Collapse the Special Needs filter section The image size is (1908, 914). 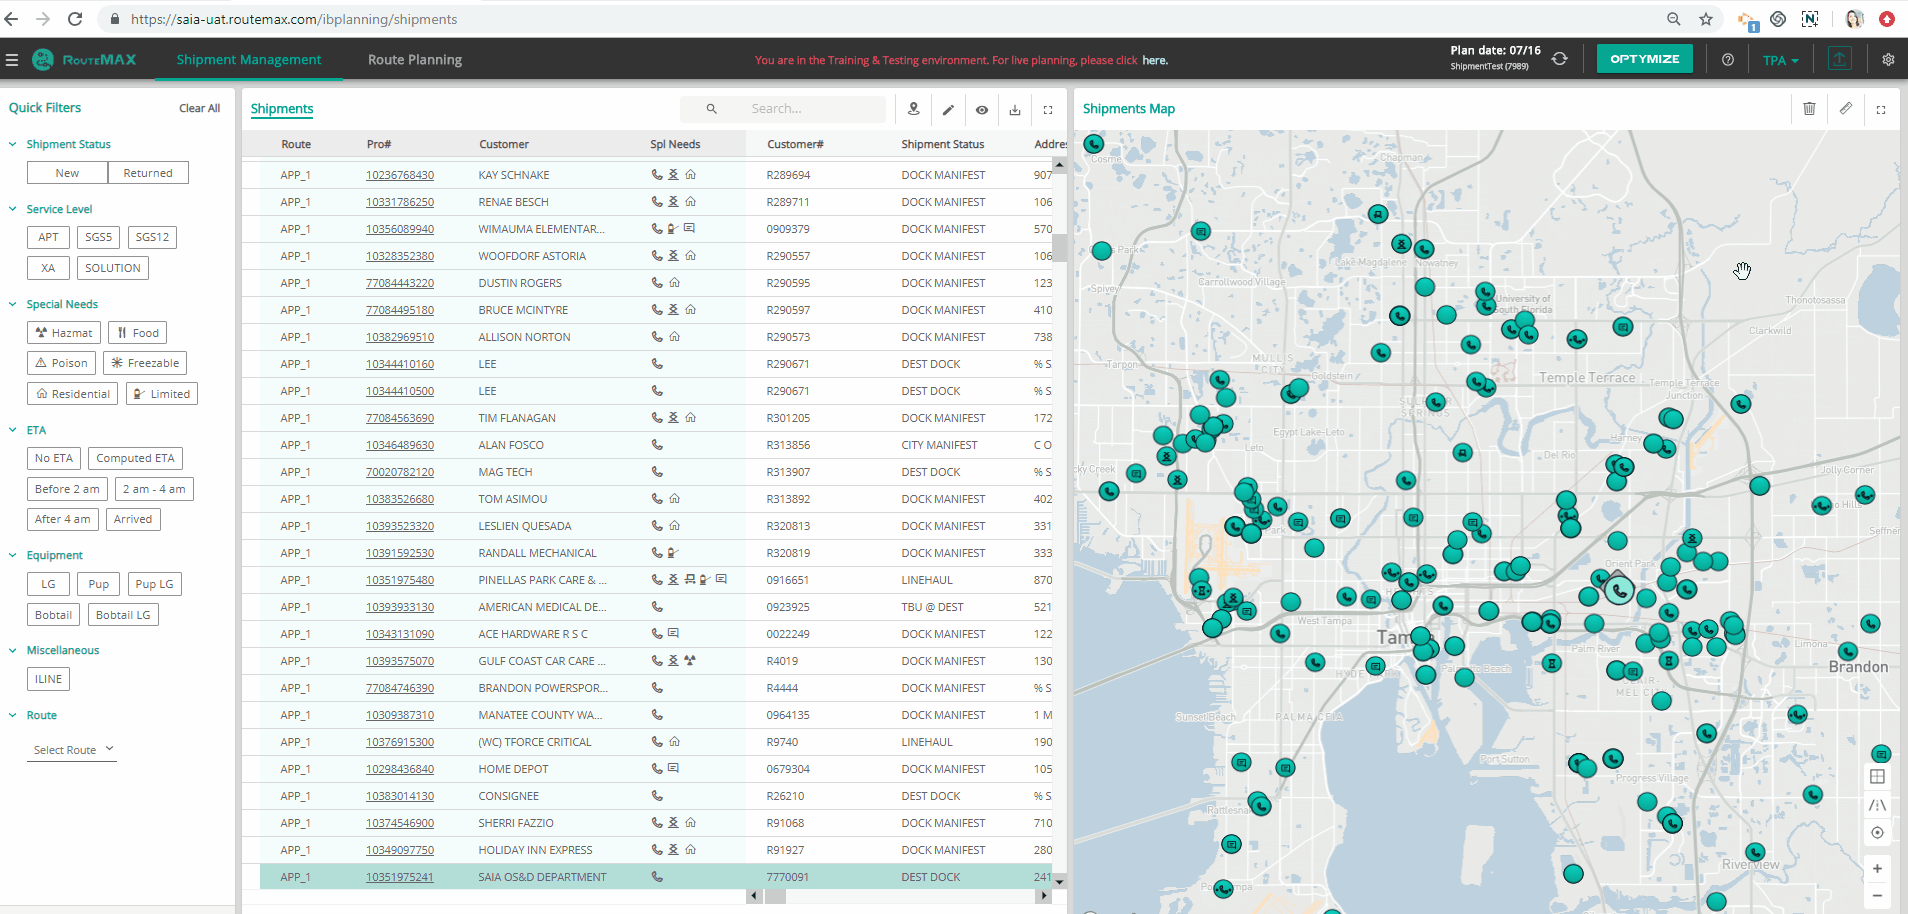click(x=13, y=304)
